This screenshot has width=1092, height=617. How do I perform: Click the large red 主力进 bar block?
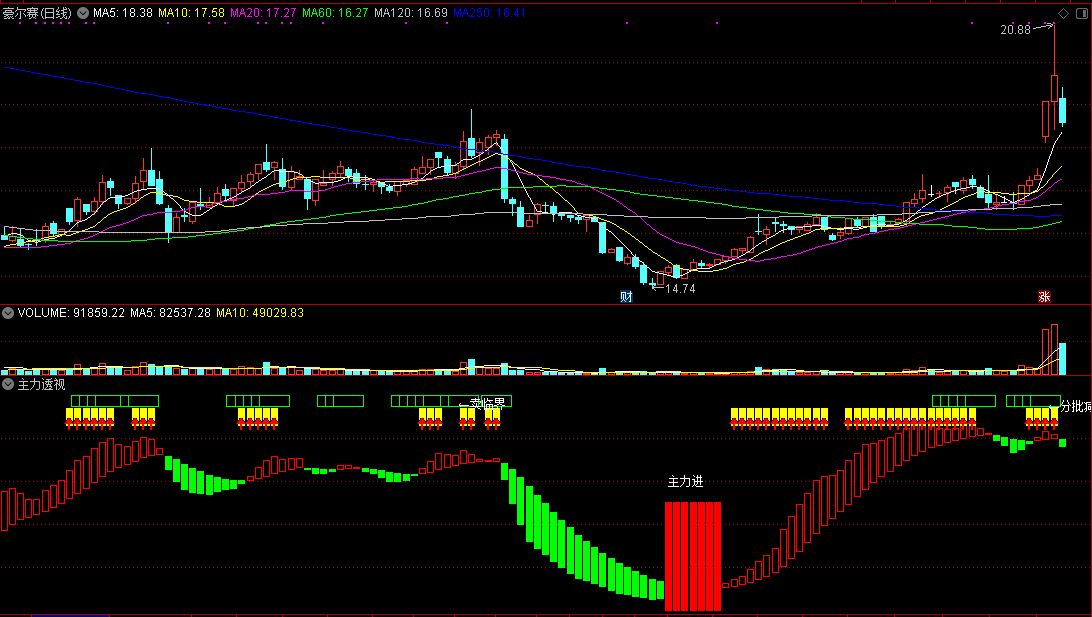pyautogui.click(x=693, y=556)
